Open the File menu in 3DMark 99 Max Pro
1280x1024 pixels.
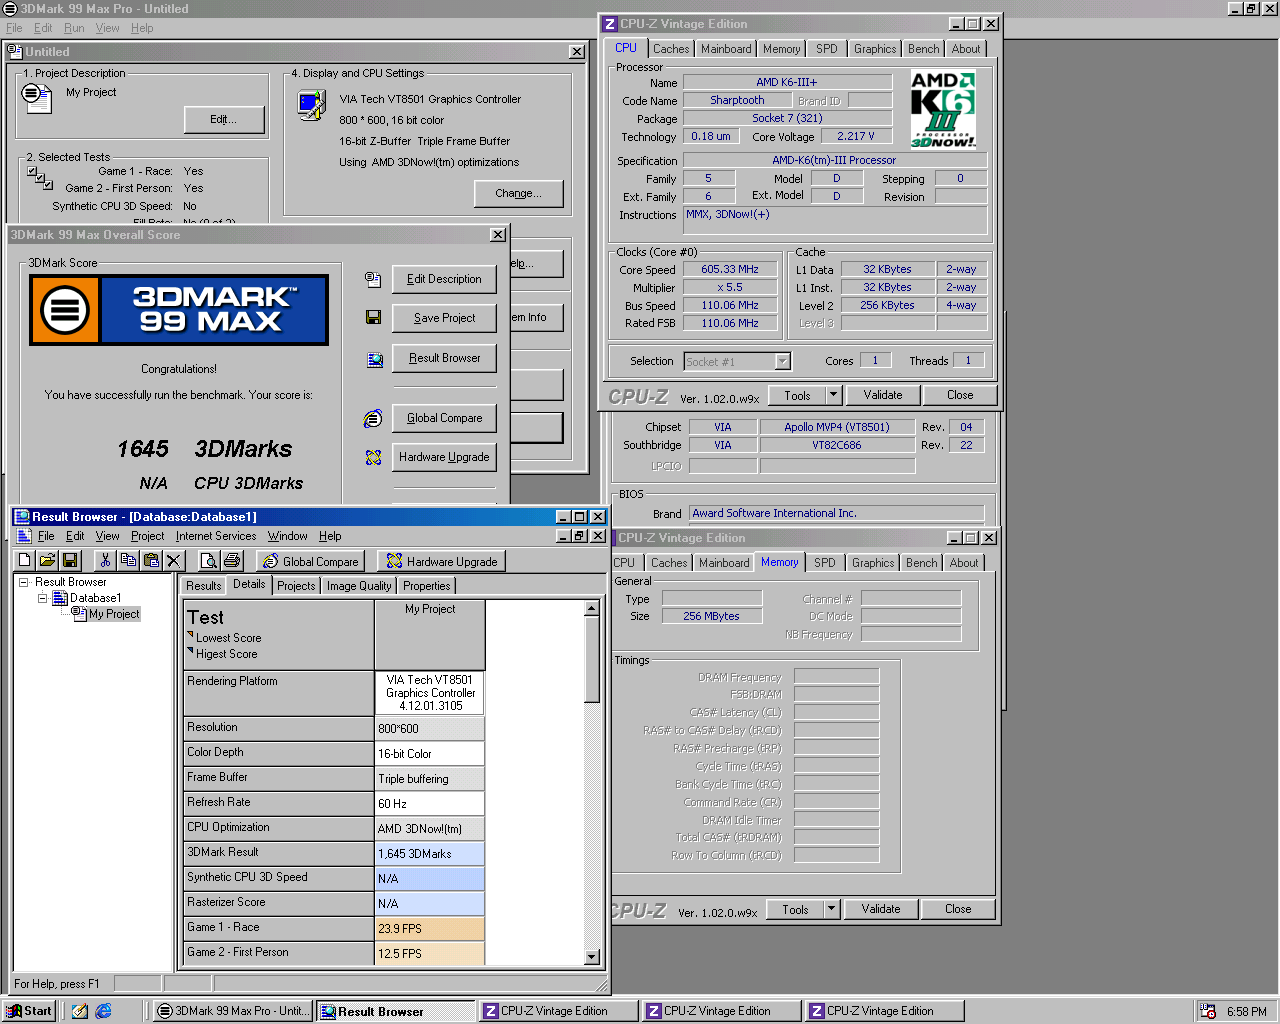(14, 28)
